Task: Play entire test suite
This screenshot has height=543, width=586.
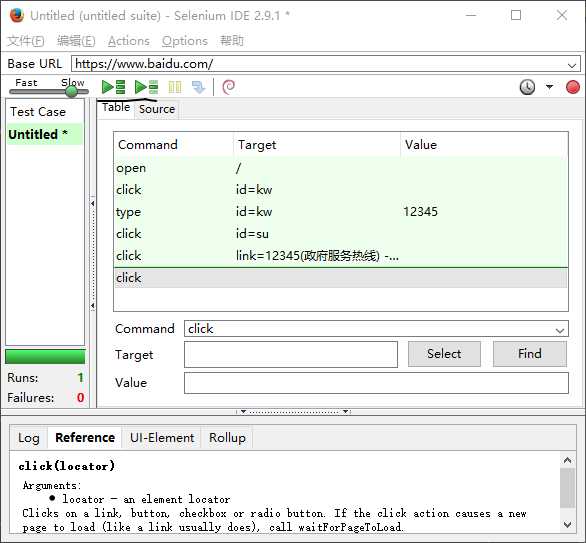Action: pyautogui.click(x=114, y=87)
